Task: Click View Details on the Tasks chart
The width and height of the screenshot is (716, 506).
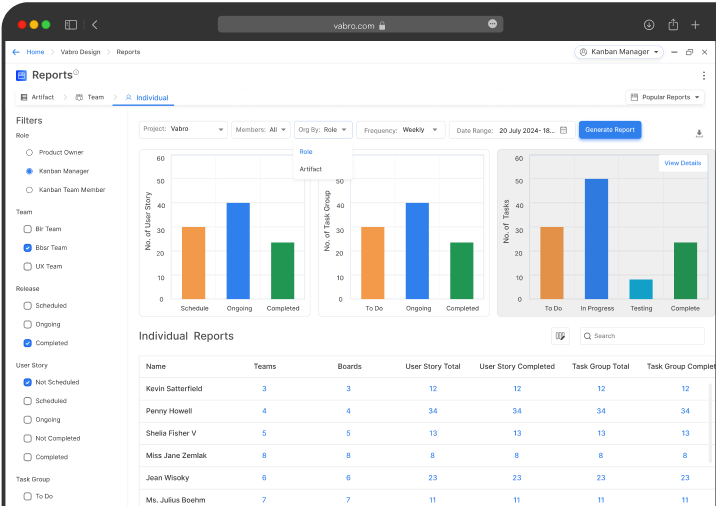Action: tap(683, 163)
